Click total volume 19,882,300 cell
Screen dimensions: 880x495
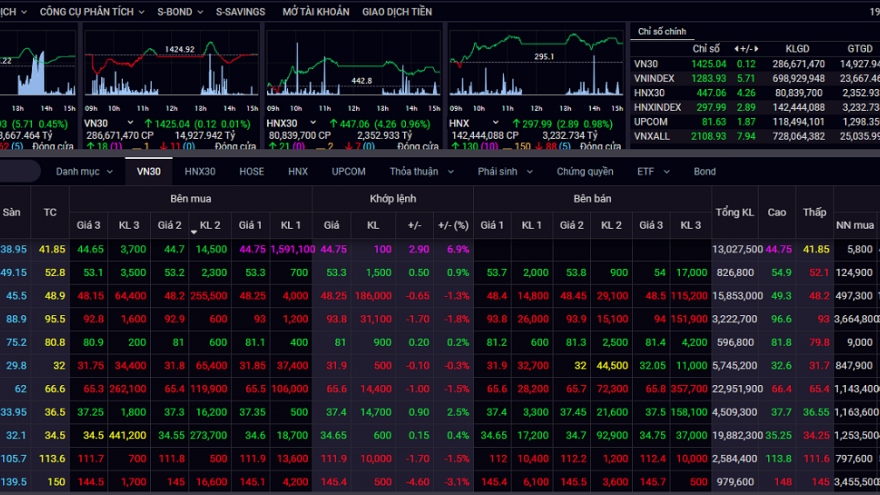(737, 436)
